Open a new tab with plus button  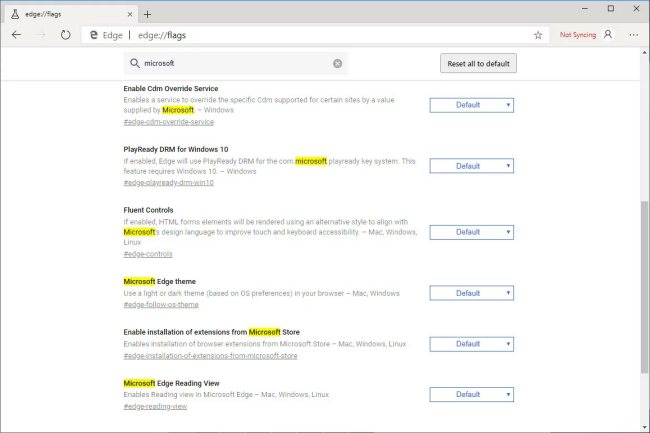click(x=147, y=15)
